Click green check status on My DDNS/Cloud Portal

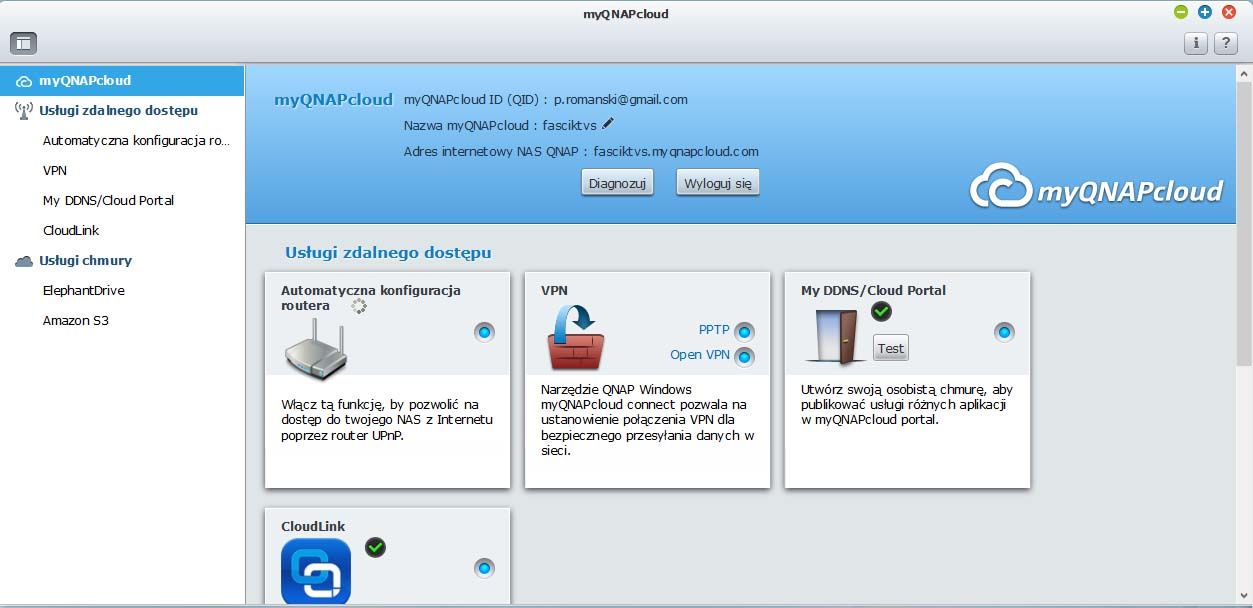click(881, 312)
